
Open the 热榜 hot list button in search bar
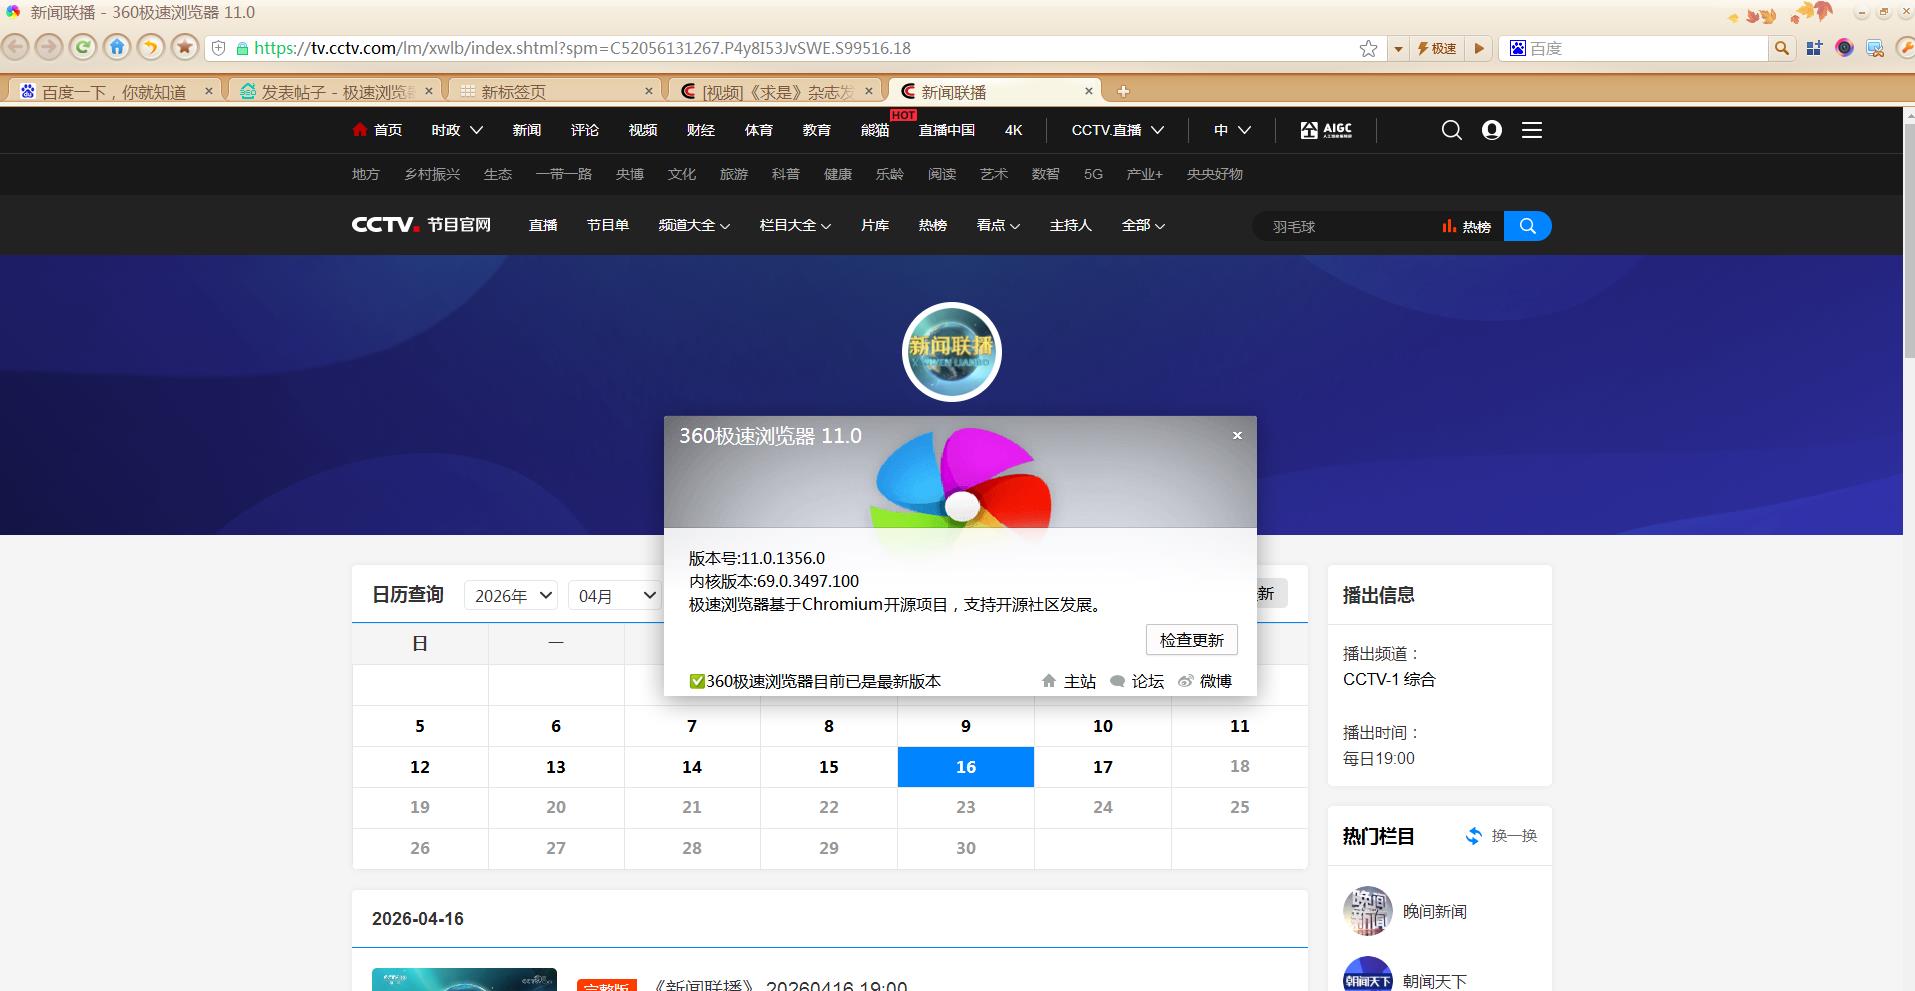pos(1466,227)
